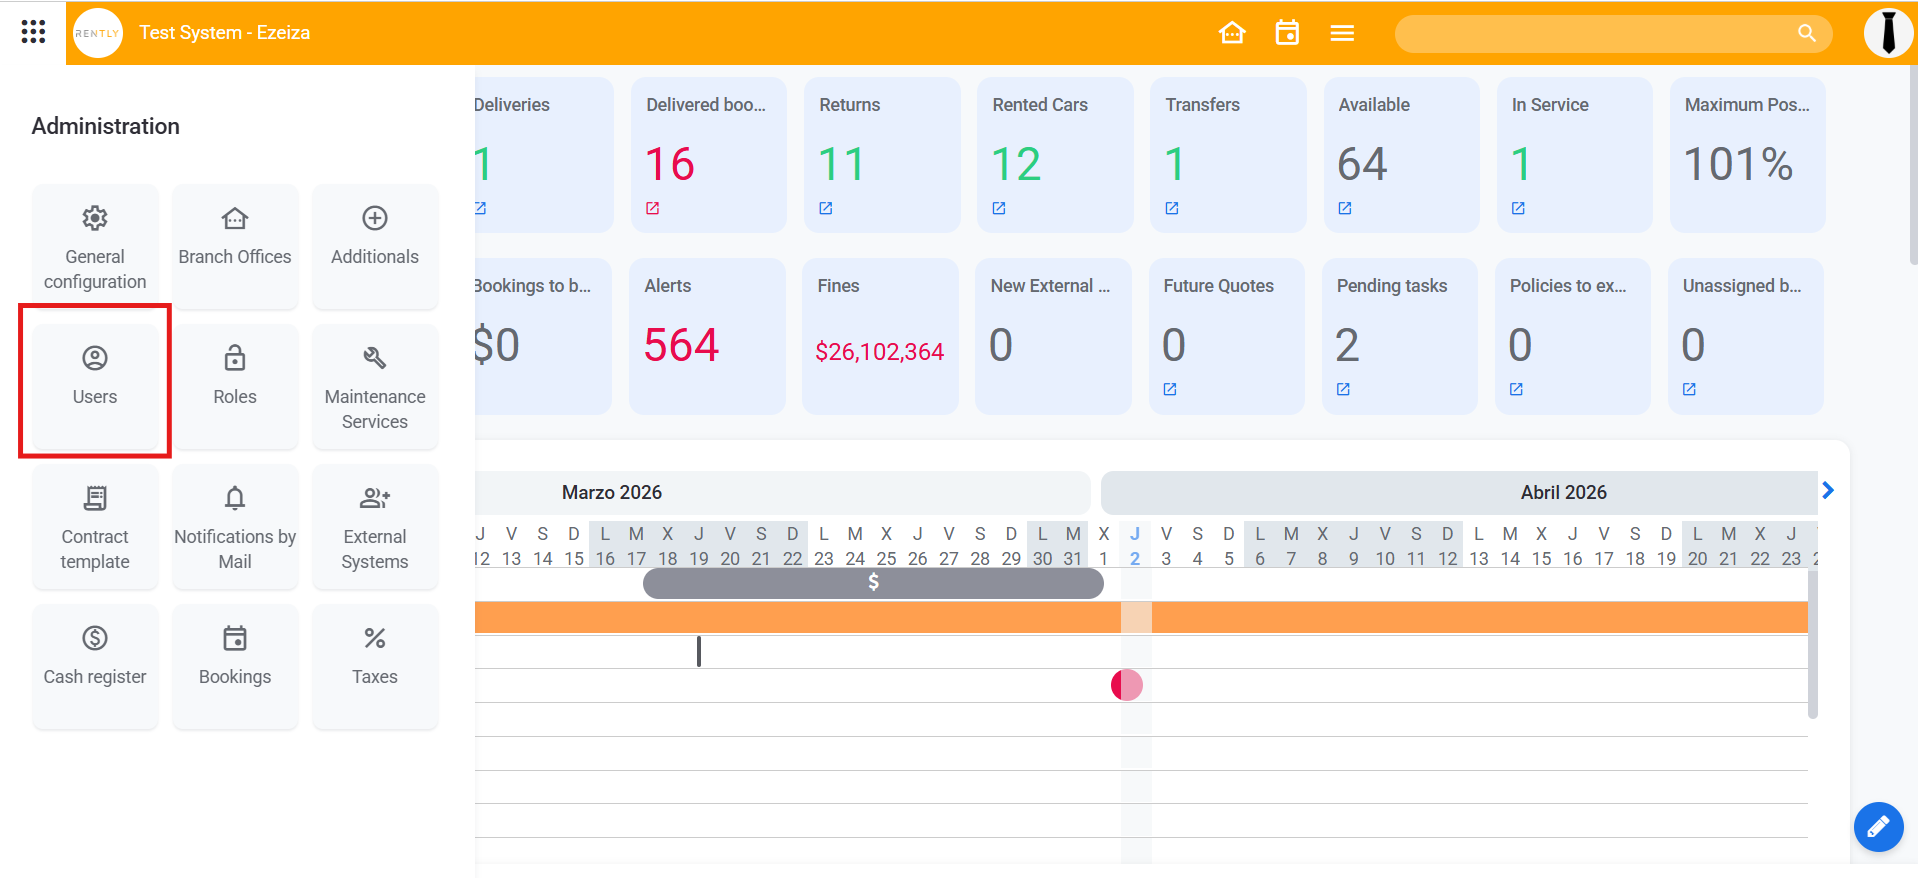Click the search magnifier icon

click(1806, 33)
